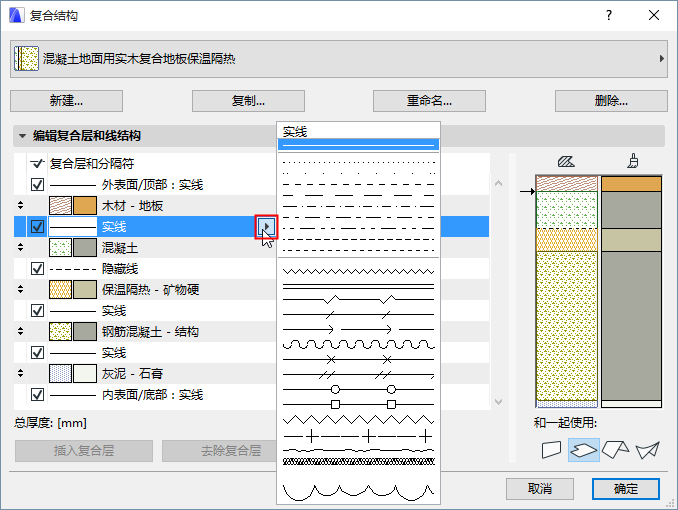Image resolution: width=678 pixels, height=510 pixels.
Task: Choose the line with plus crosses type
Action: (x=358, y=436)
